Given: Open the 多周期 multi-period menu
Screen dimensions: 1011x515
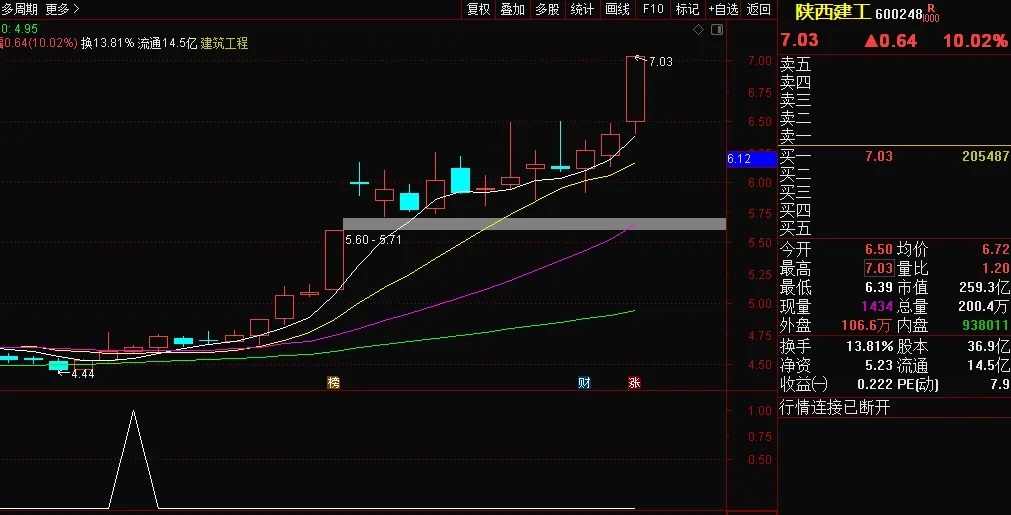Looking at the screenshot, I should coord(19,9).
